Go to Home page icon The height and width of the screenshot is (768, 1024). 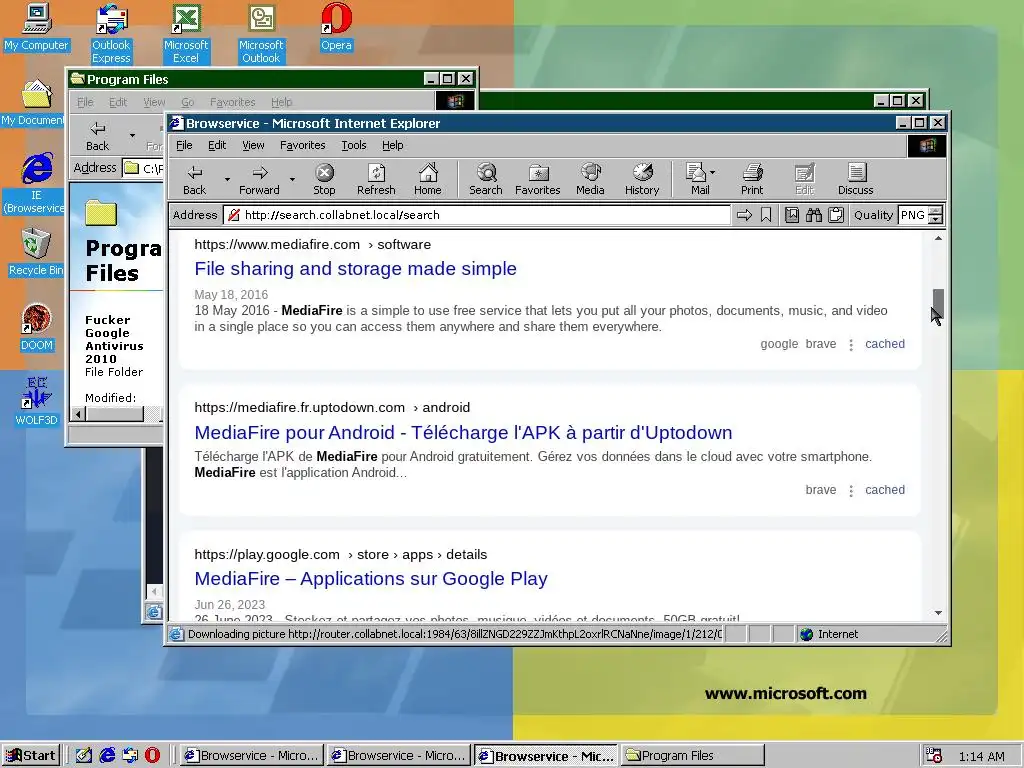(428, 179)
